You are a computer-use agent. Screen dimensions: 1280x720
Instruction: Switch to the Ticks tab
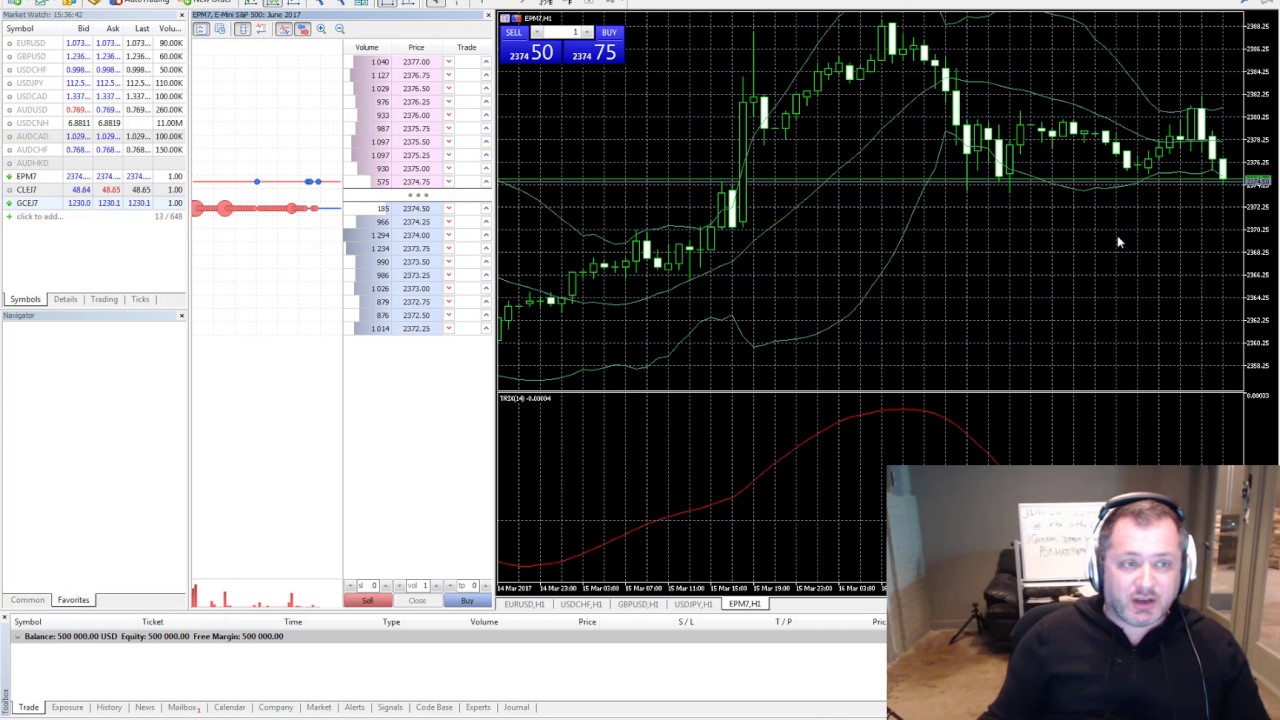140,299
